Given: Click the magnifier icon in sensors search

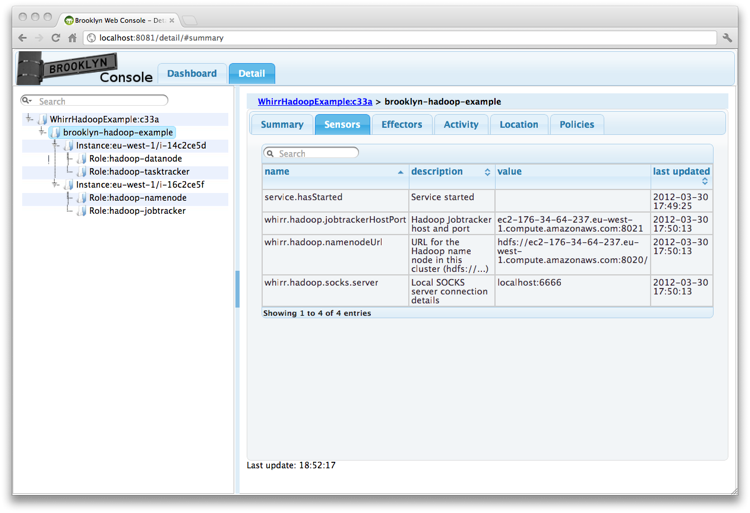Looking at the screenshot, I should pyautogui.click(x=269, y=154).
